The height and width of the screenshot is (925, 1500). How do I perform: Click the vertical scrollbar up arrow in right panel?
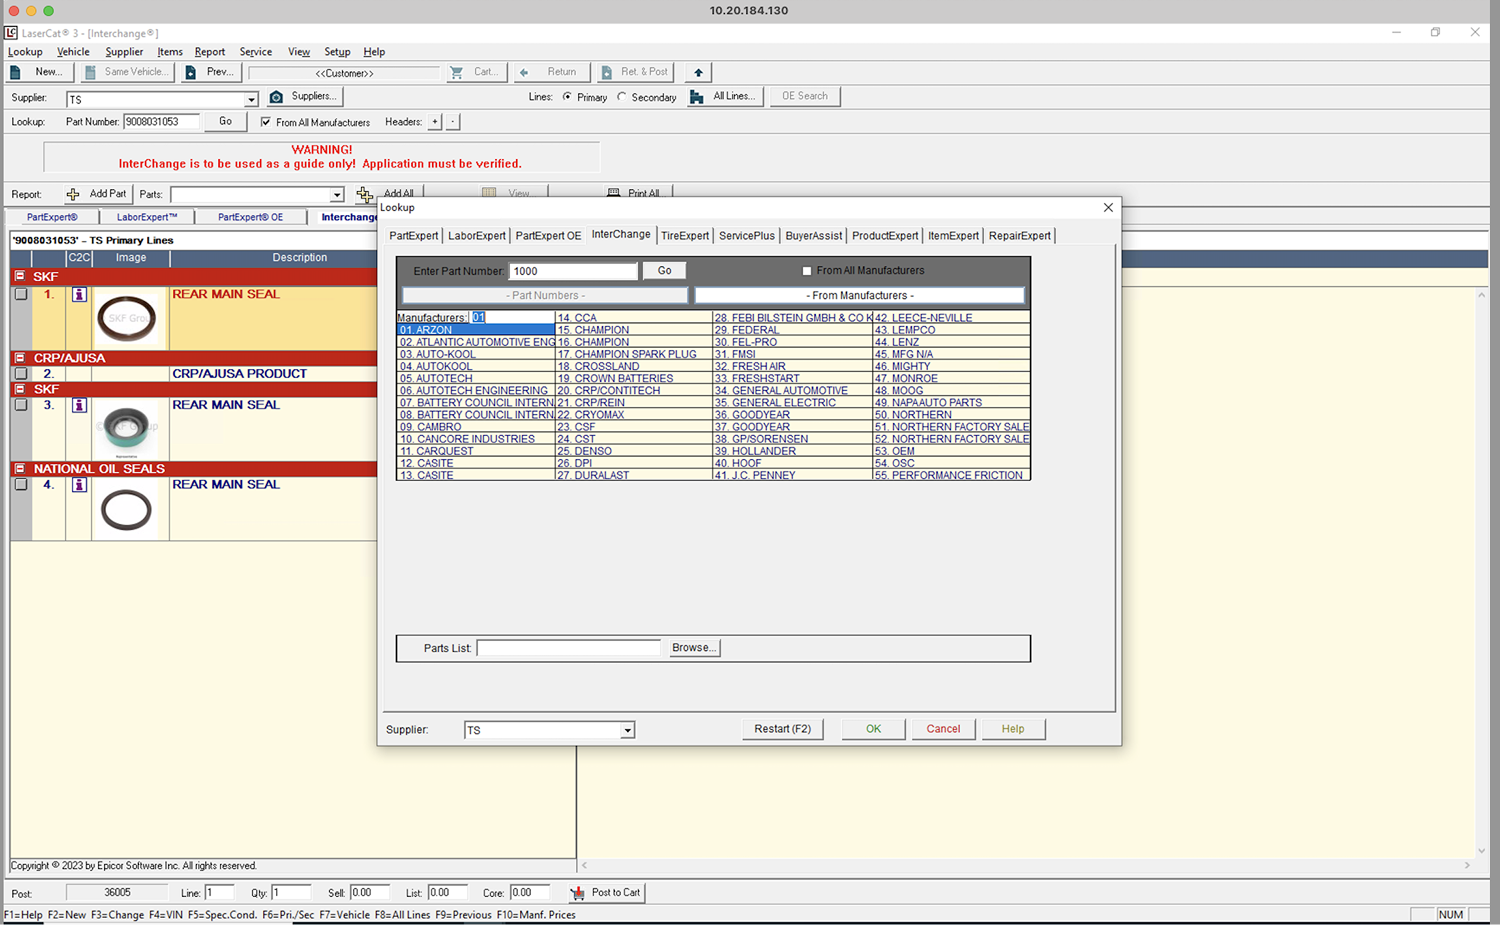[1481, 295]
